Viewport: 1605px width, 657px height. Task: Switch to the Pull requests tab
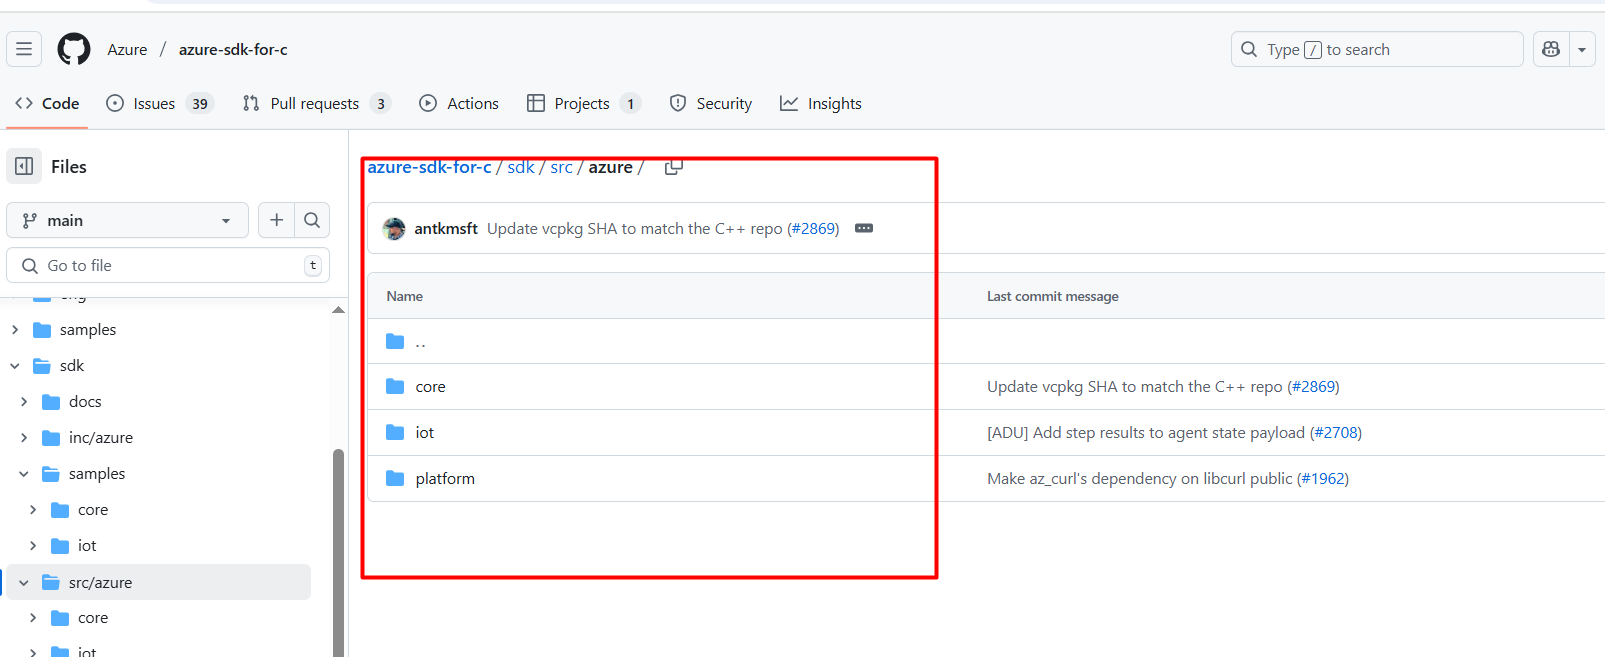click(316, 103)
